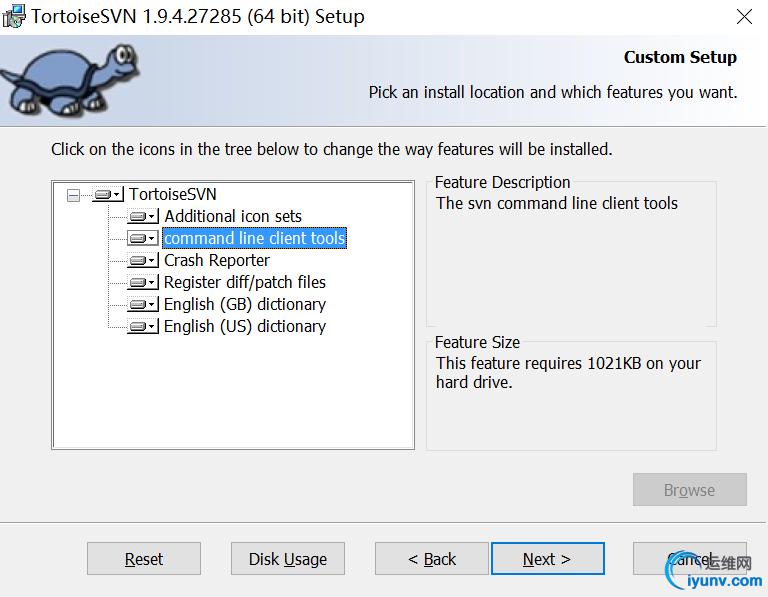
Task: Open Disk Usage information
Action: pos(288,559)
